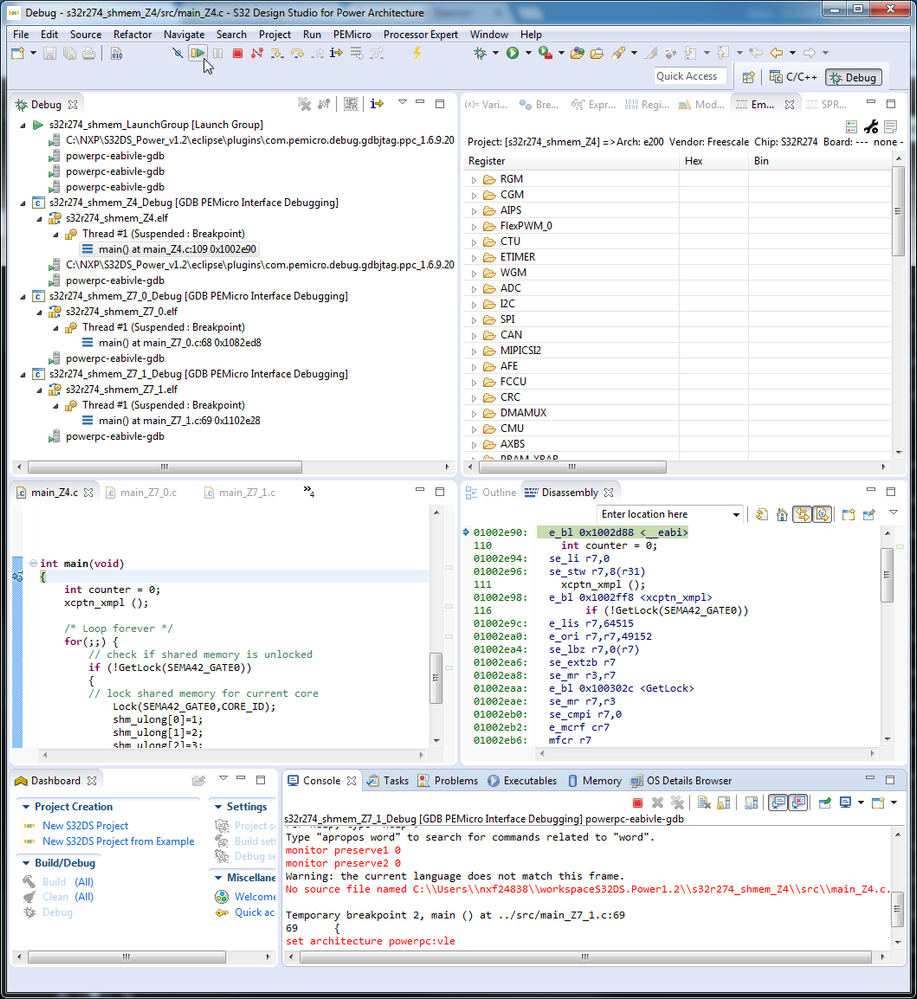Viewport: 917px width, 999px height.
Task: Open the PEMicro menu
Action: pyautogui.click(x=352, y=34)
